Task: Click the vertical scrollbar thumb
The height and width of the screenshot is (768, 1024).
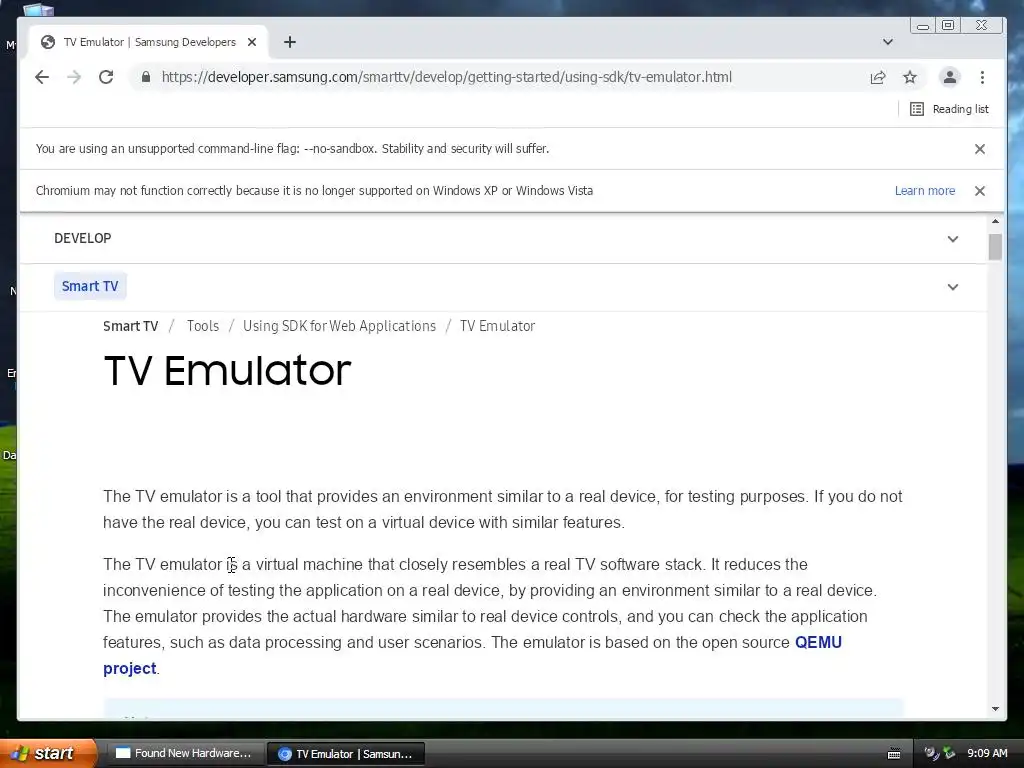Action: click(x=995, y=247)
